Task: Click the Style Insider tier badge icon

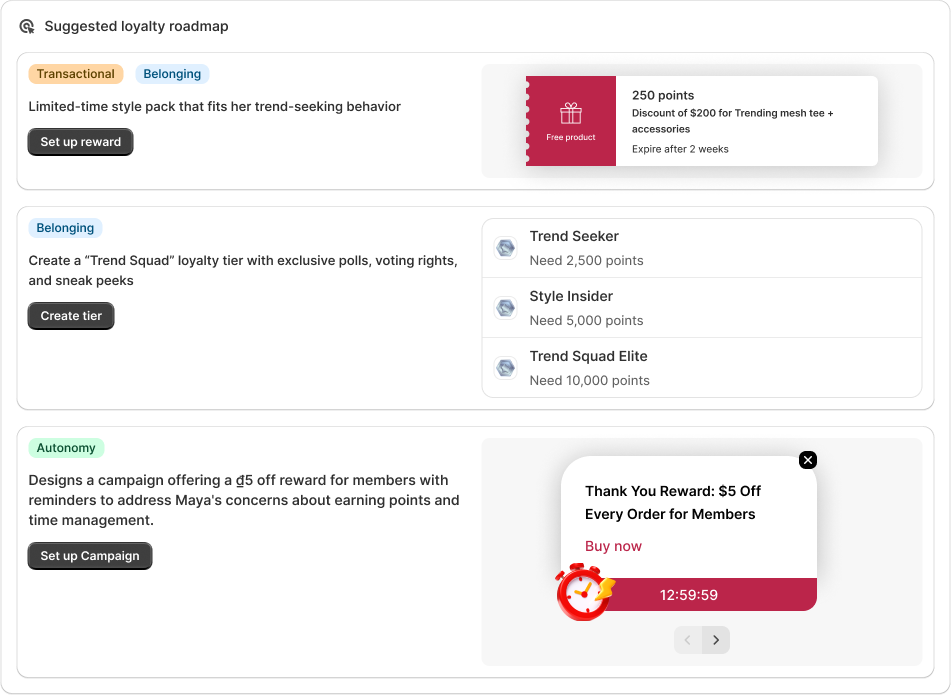Action: coord(506,308)
